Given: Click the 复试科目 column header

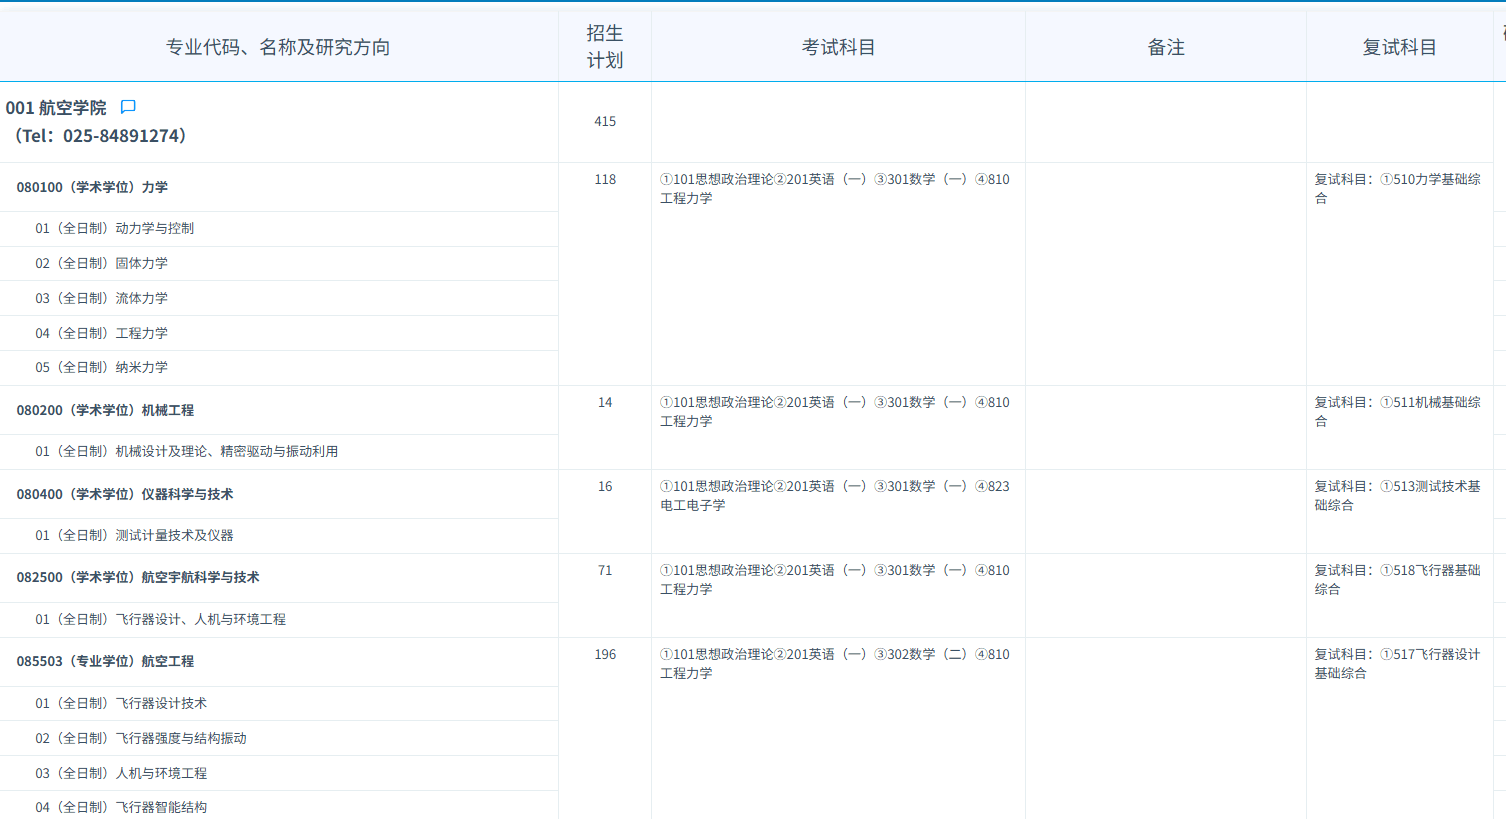Looking at the screenshot, I should (1399, 47).
